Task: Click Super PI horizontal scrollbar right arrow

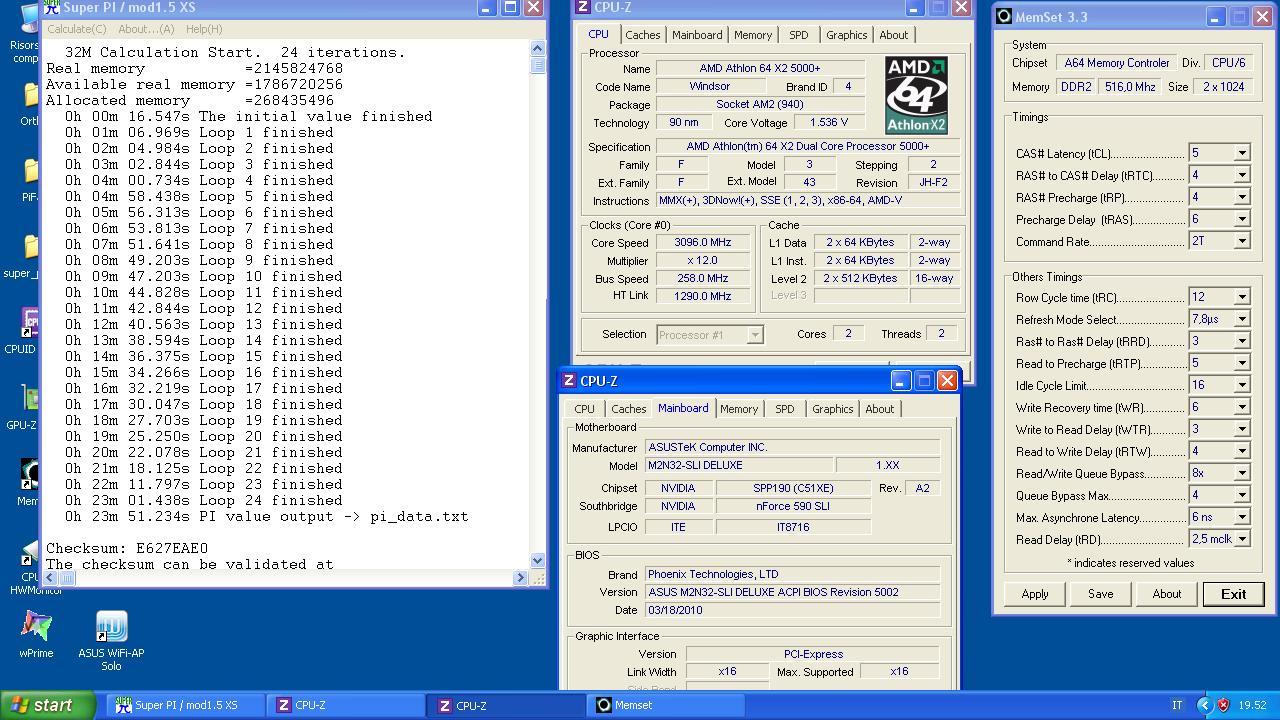Action: [520, 577]
